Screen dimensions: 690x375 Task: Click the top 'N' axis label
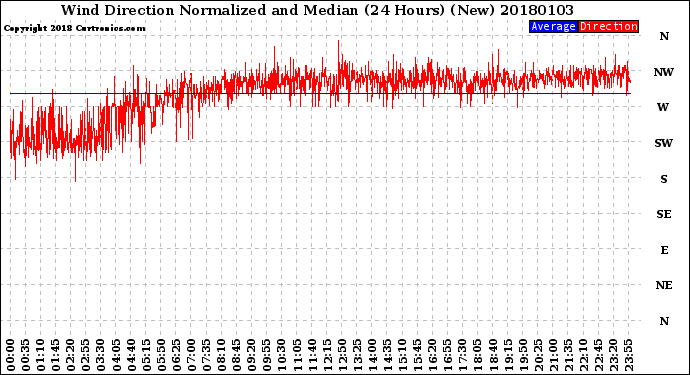(x=664, y=37)
